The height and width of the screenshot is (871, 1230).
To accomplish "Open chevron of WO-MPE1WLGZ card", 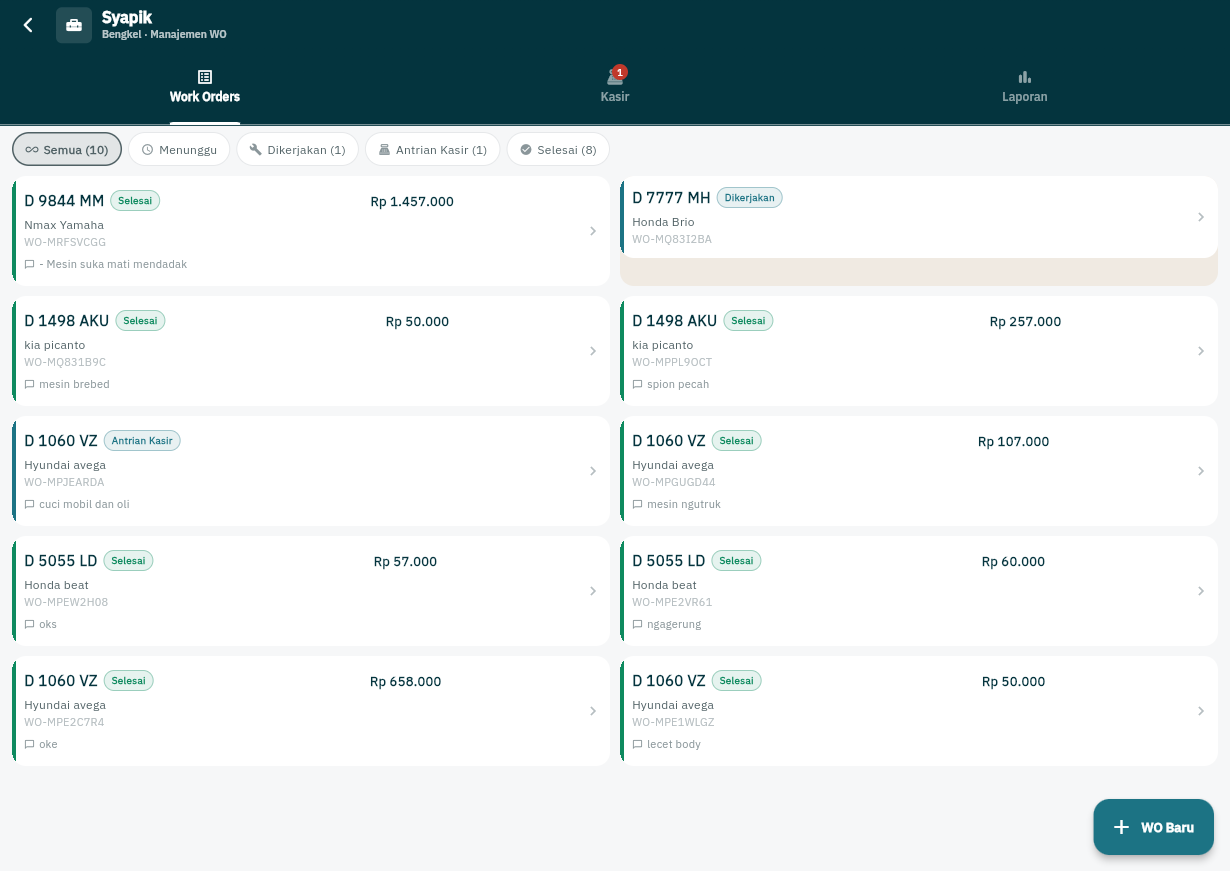I will click(1201, 711).
